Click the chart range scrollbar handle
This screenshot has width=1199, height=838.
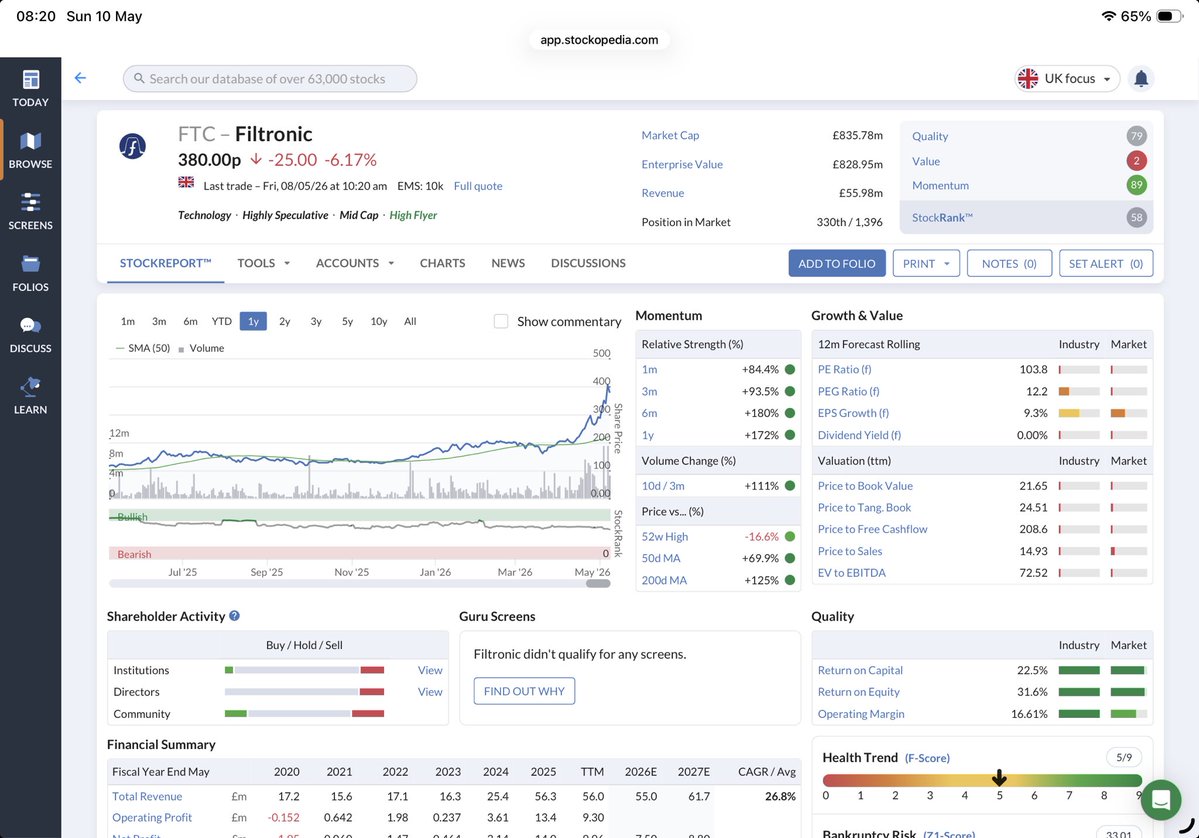pos(598,583)
